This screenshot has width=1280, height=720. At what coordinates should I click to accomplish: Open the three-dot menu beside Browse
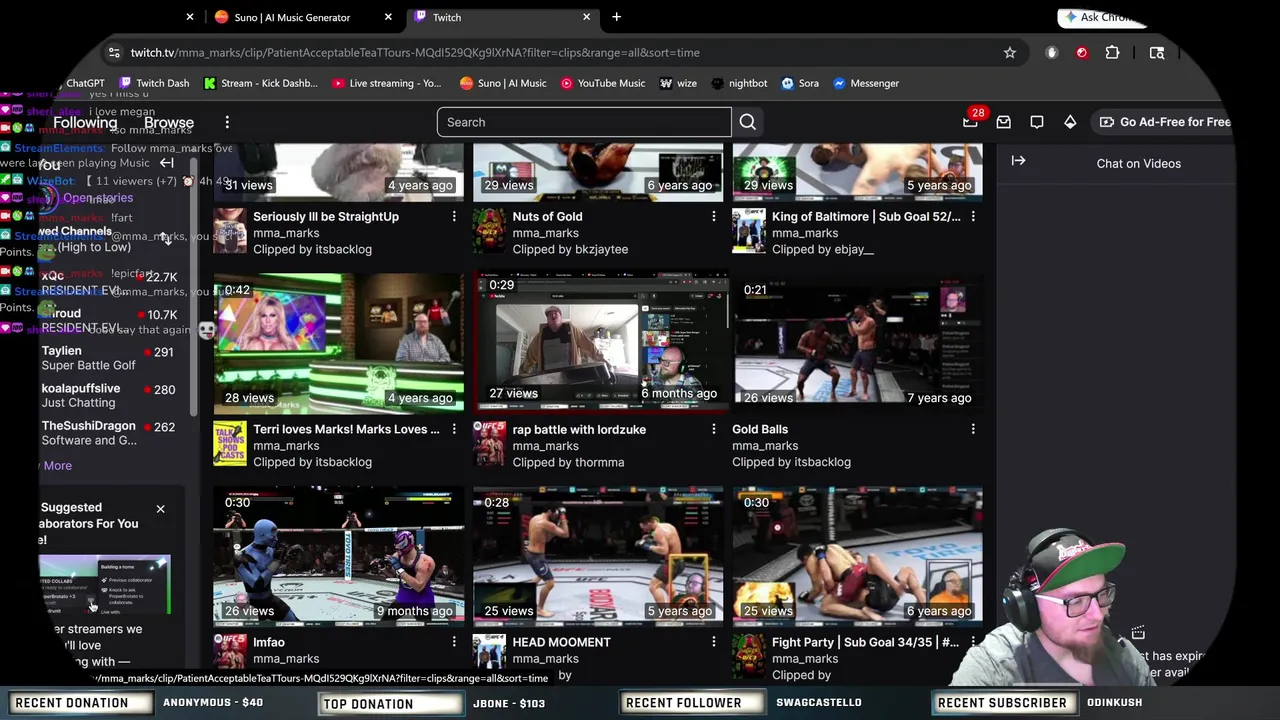coord(227,122)
